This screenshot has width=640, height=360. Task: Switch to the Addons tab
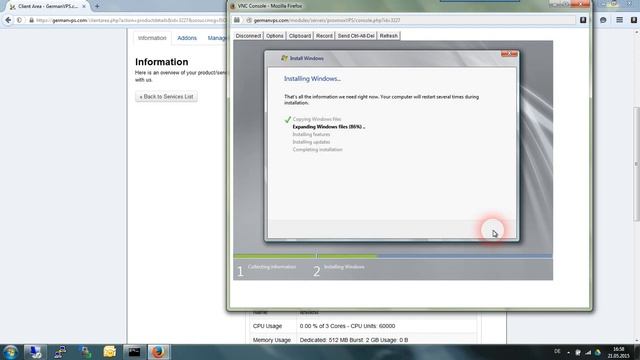[187, 38]
